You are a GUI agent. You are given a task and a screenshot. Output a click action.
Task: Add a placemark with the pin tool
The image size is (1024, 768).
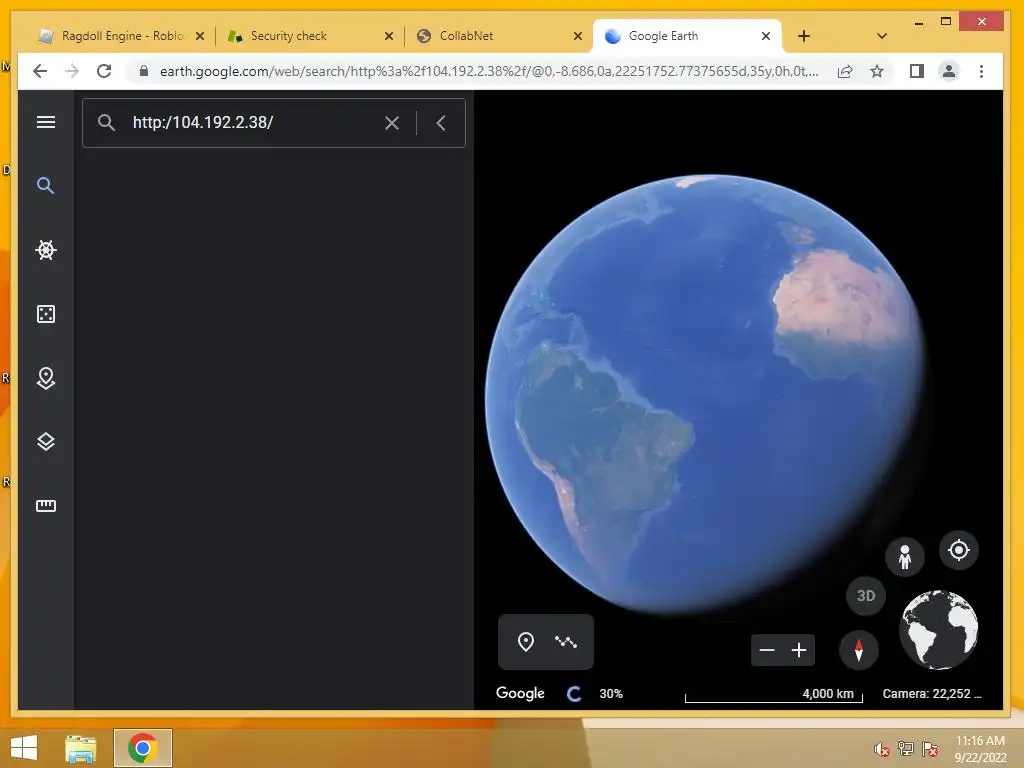pyautogui.click(x=526, y=642)
